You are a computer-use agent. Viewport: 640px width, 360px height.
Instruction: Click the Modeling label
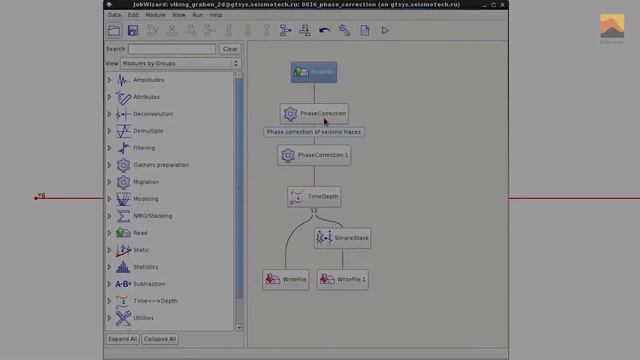point(146,199)
